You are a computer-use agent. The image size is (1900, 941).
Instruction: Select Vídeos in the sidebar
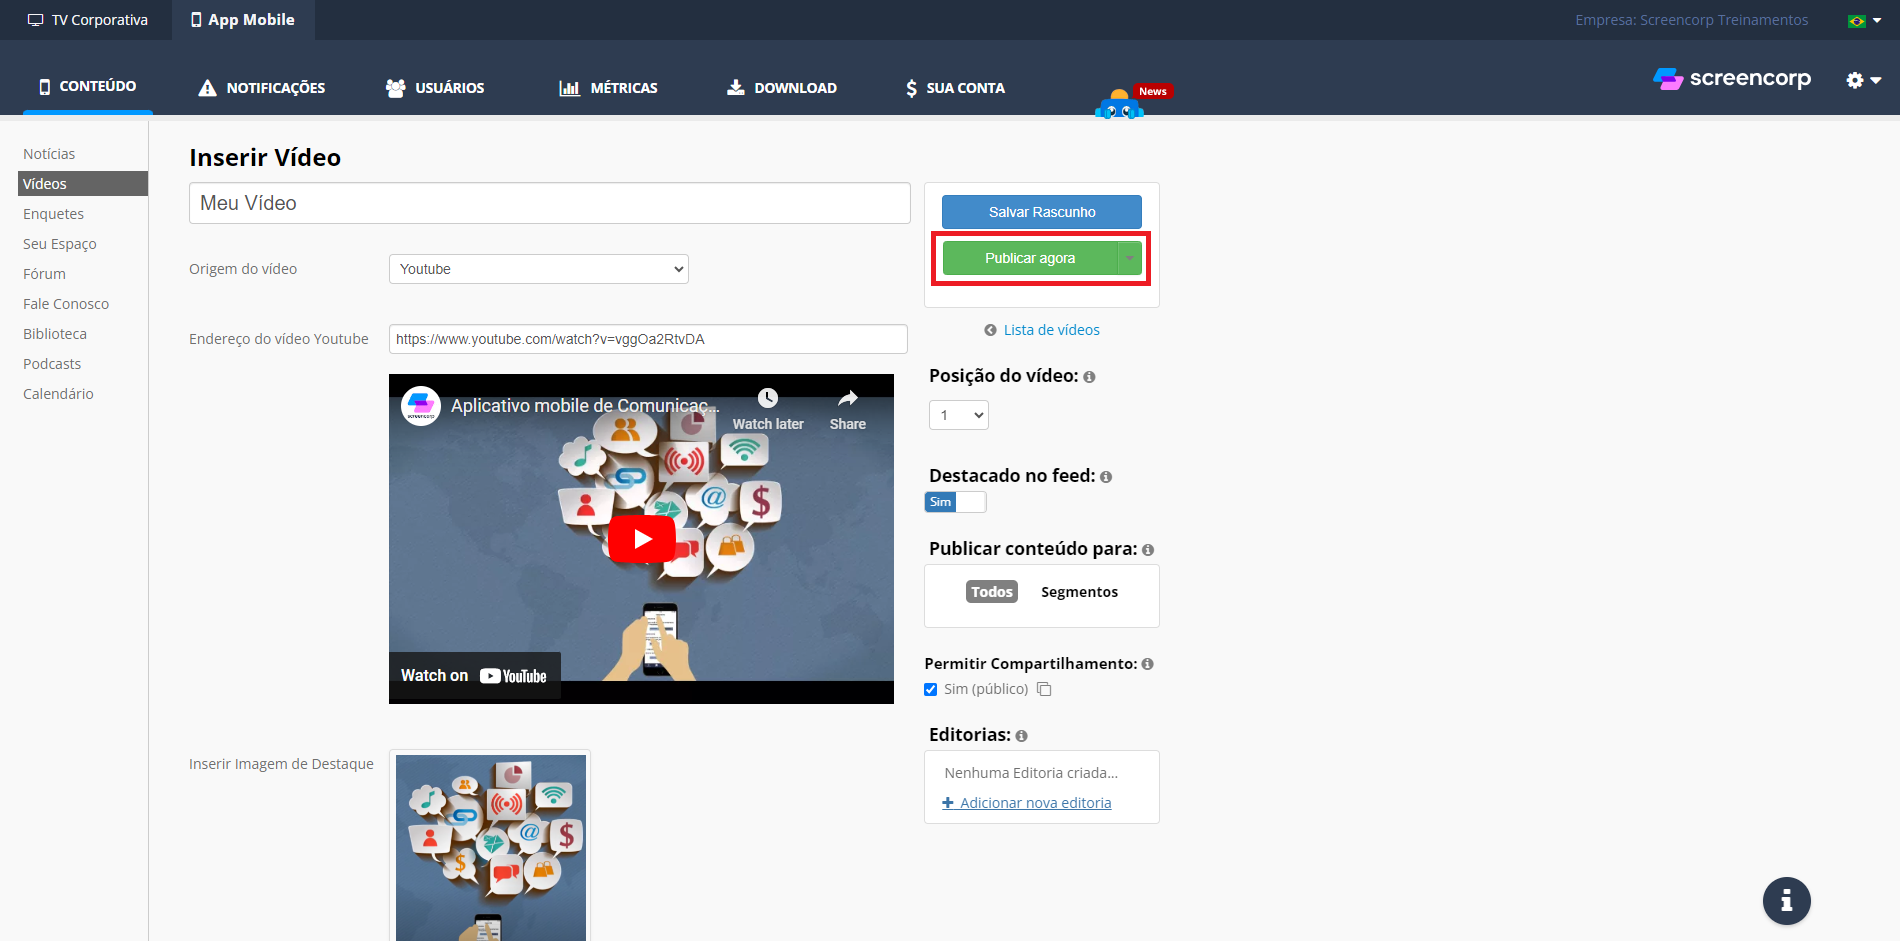pos(83,184)
